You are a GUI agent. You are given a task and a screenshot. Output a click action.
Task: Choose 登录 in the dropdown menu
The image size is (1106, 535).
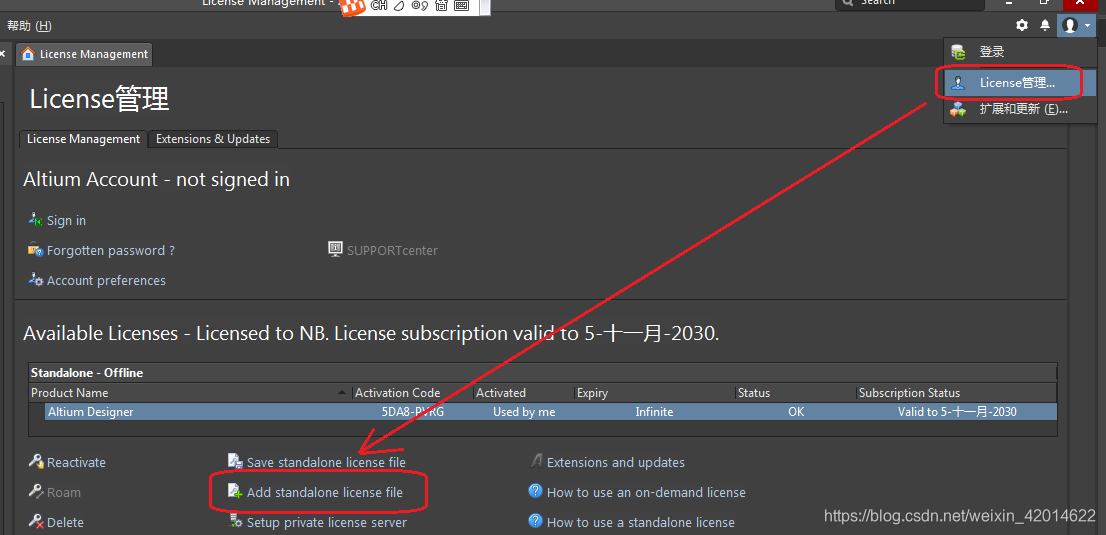coord(991,52)
